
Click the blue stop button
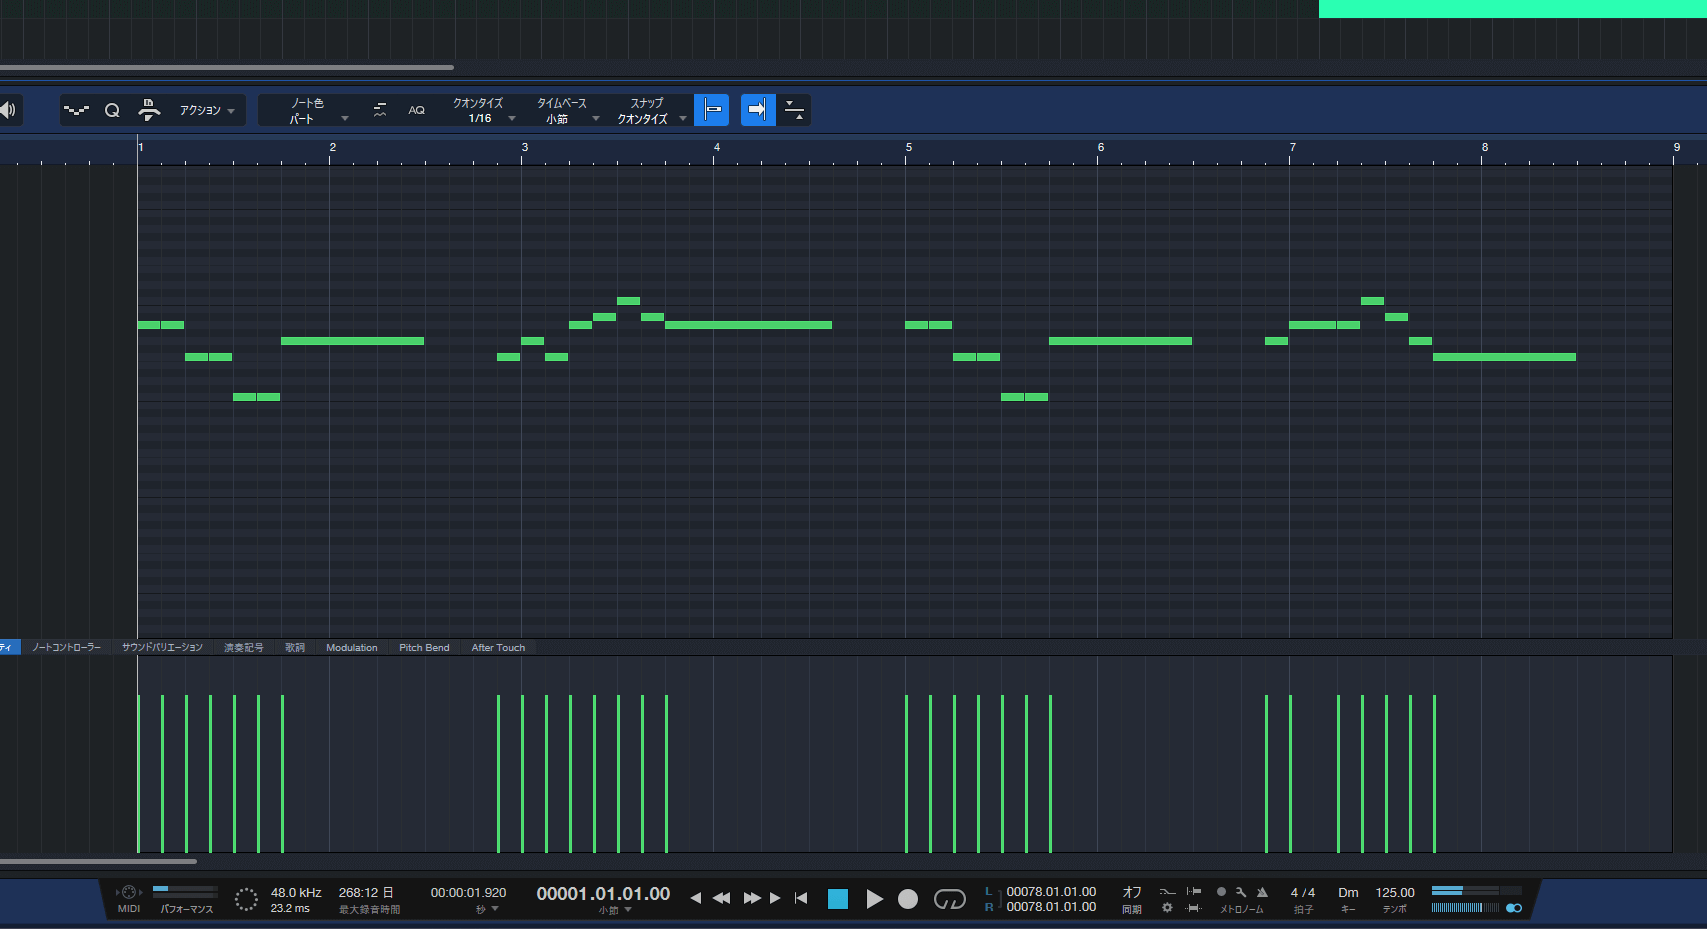pos(838,899)
